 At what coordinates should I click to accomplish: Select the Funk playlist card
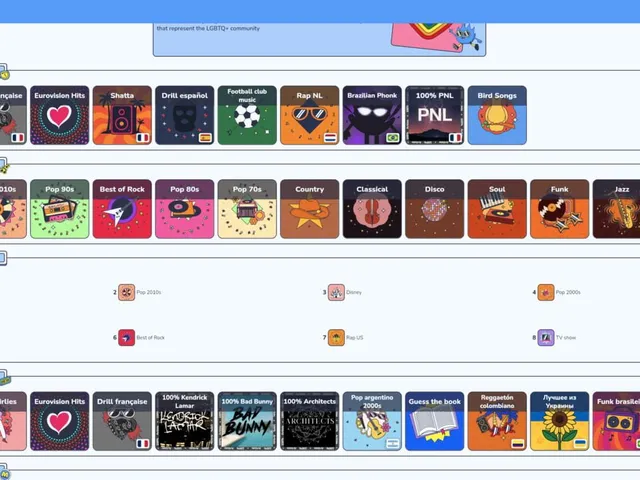(559, 209)
